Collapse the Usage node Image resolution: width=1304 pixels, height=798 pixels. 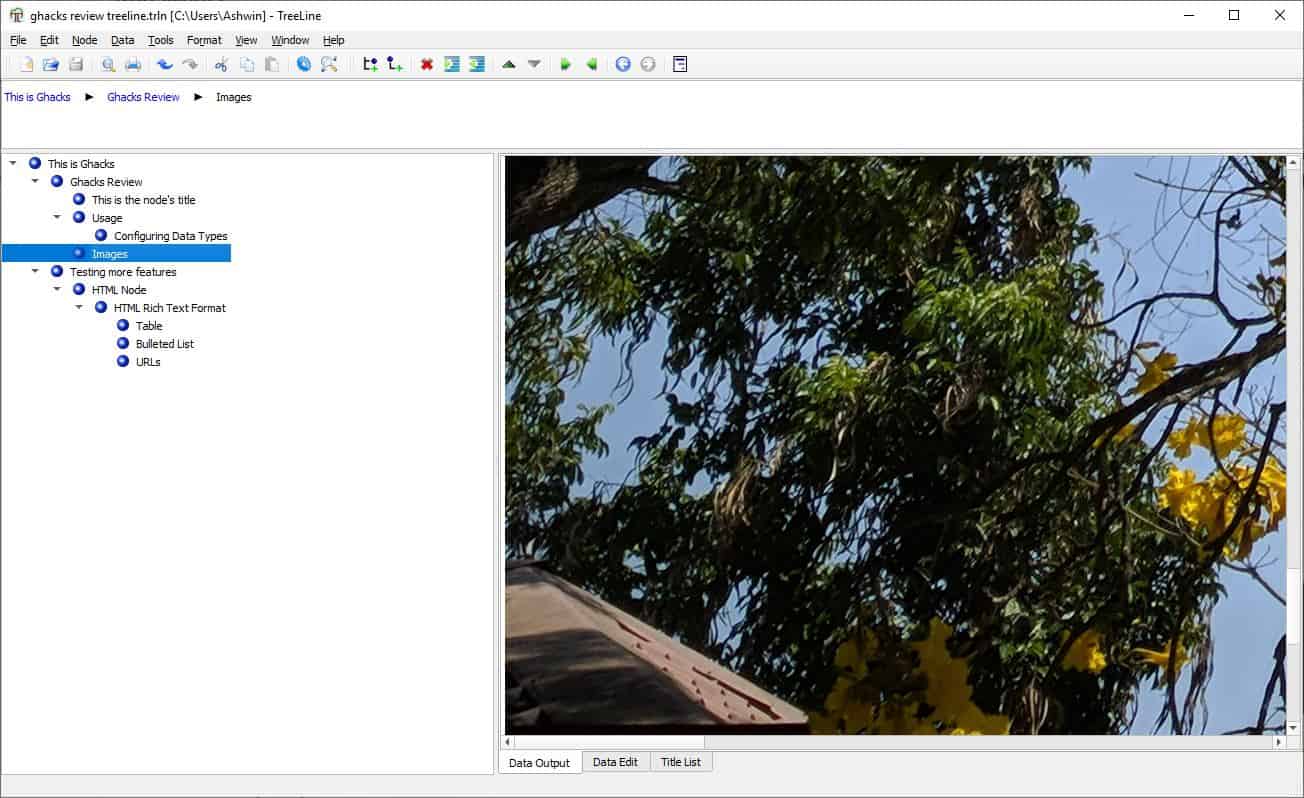click(57, 217)
